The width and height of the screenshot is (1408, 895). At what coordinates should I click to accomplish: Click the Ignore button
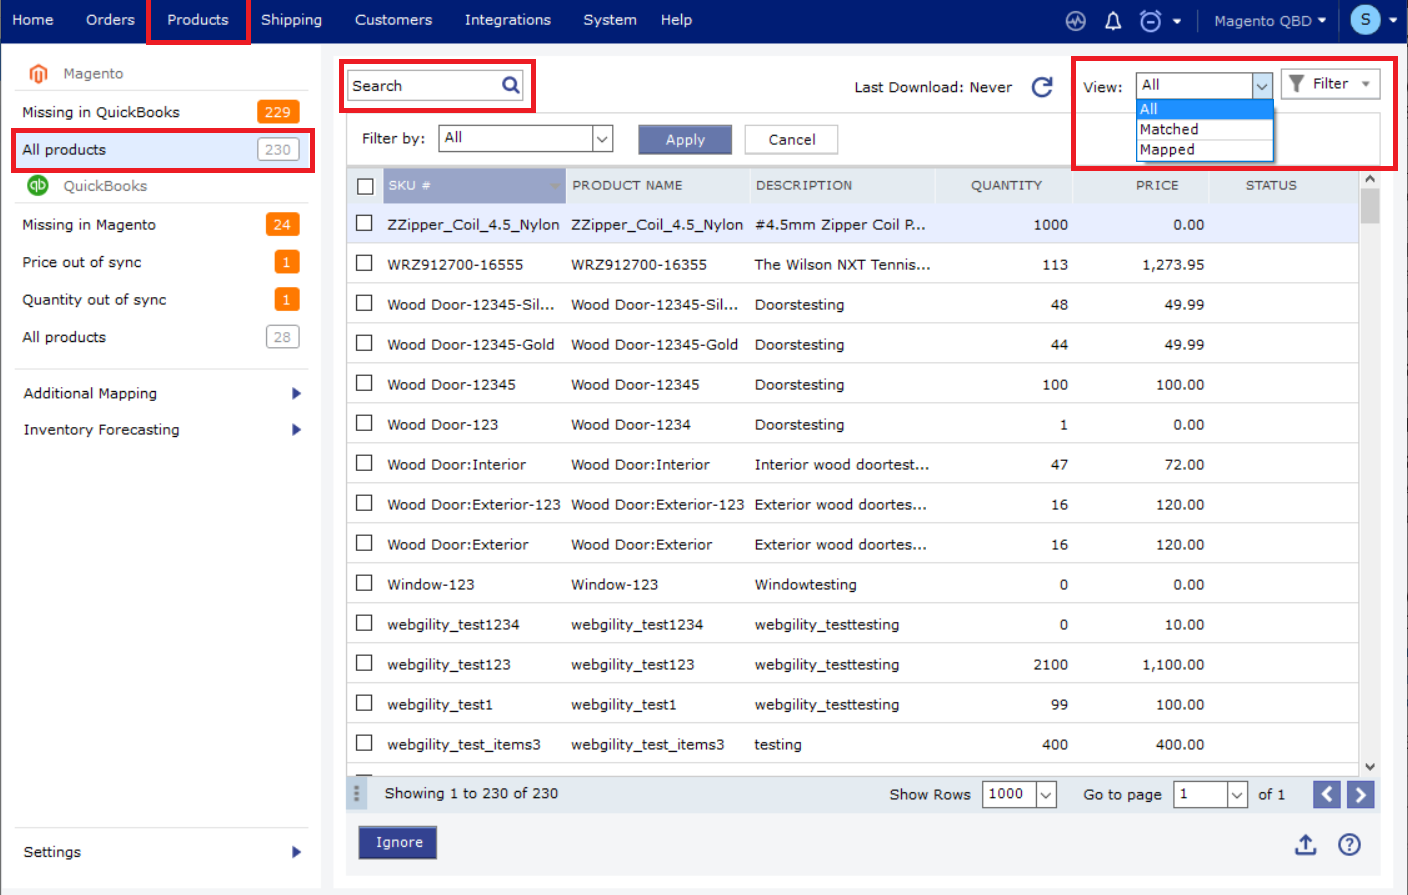pos(398,842)
